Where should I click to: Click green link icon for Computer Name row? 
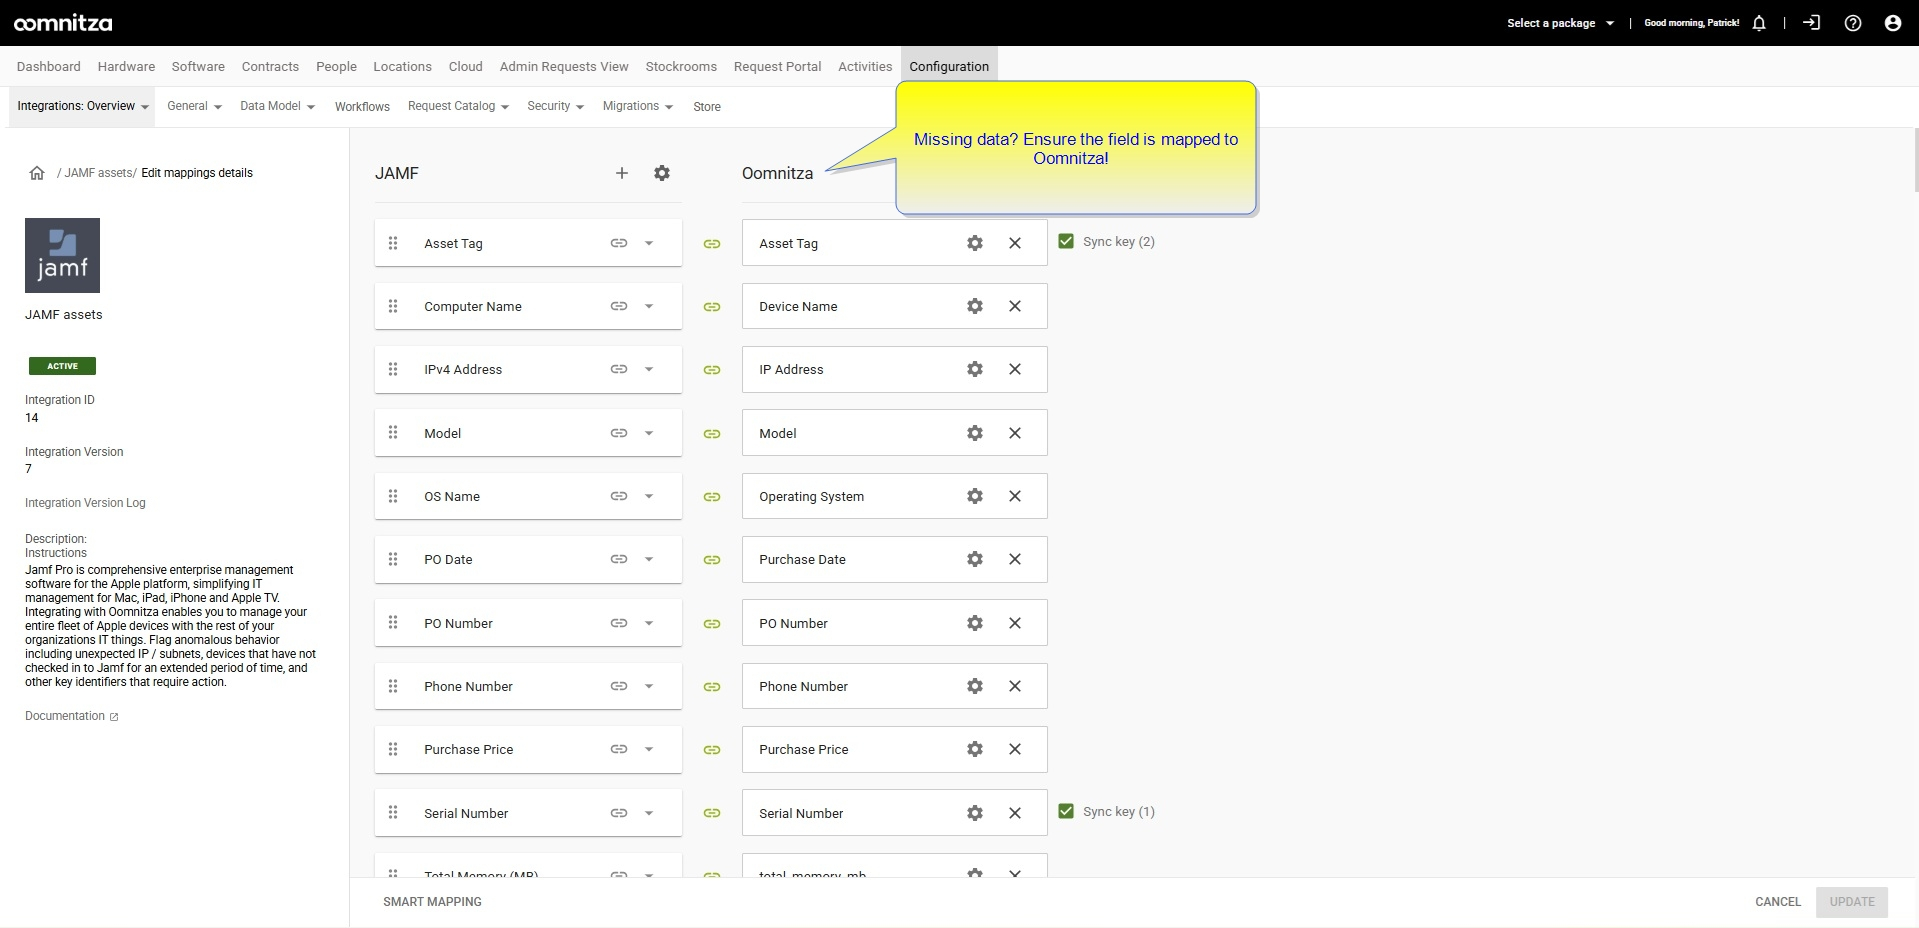(x=712, y=307)
